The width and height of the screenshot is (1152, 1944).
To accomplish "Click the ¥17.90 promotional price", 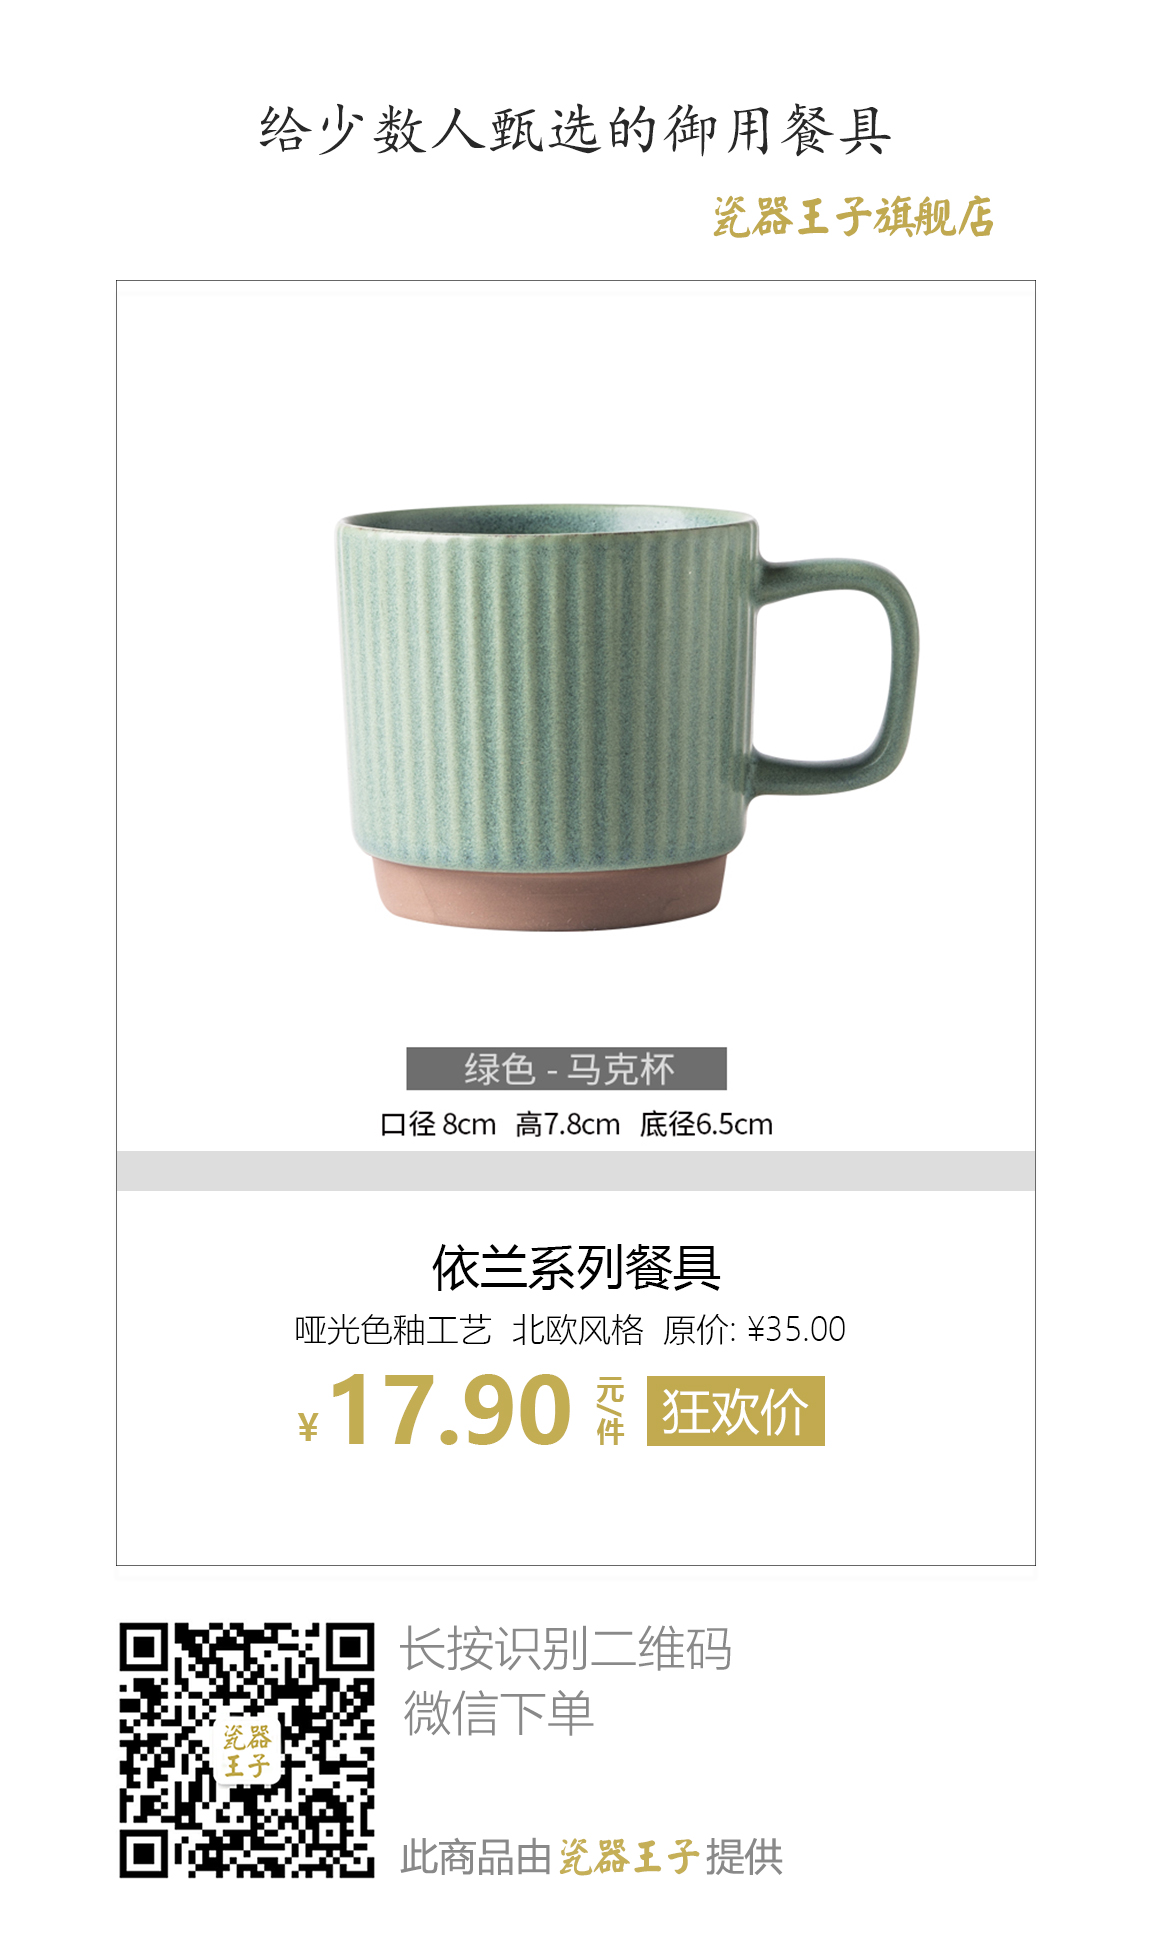I will [435, 1410].
